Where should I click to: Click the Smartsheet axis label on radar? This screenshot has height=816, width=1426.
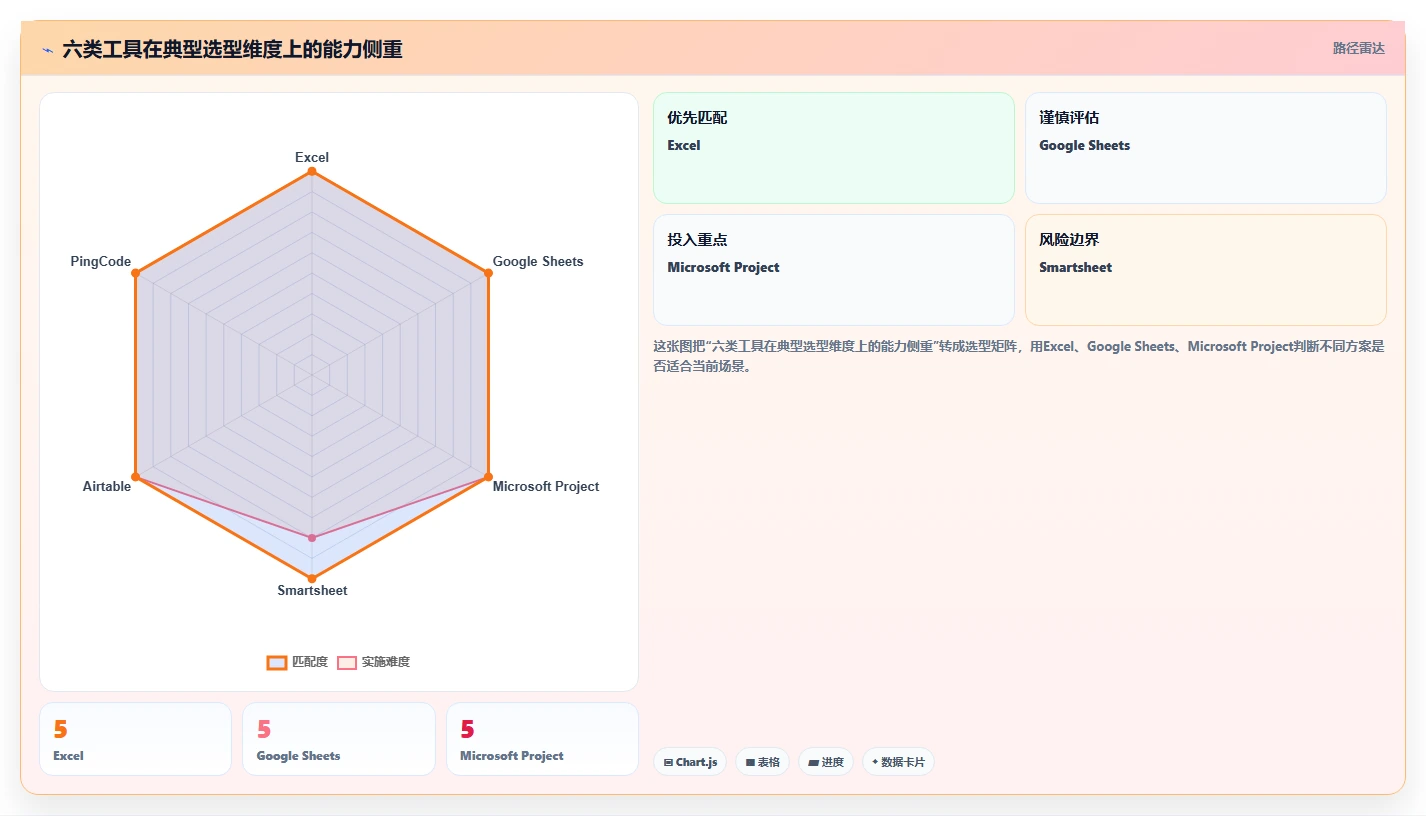click(x=312, y=590)
